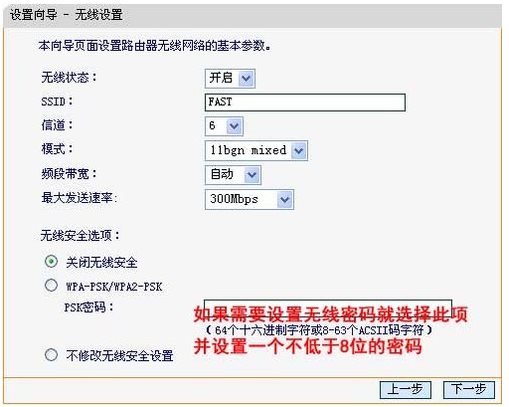
Task: Choose the 不修改无线安全设置 radio button
Action: [x=51, y=355]
